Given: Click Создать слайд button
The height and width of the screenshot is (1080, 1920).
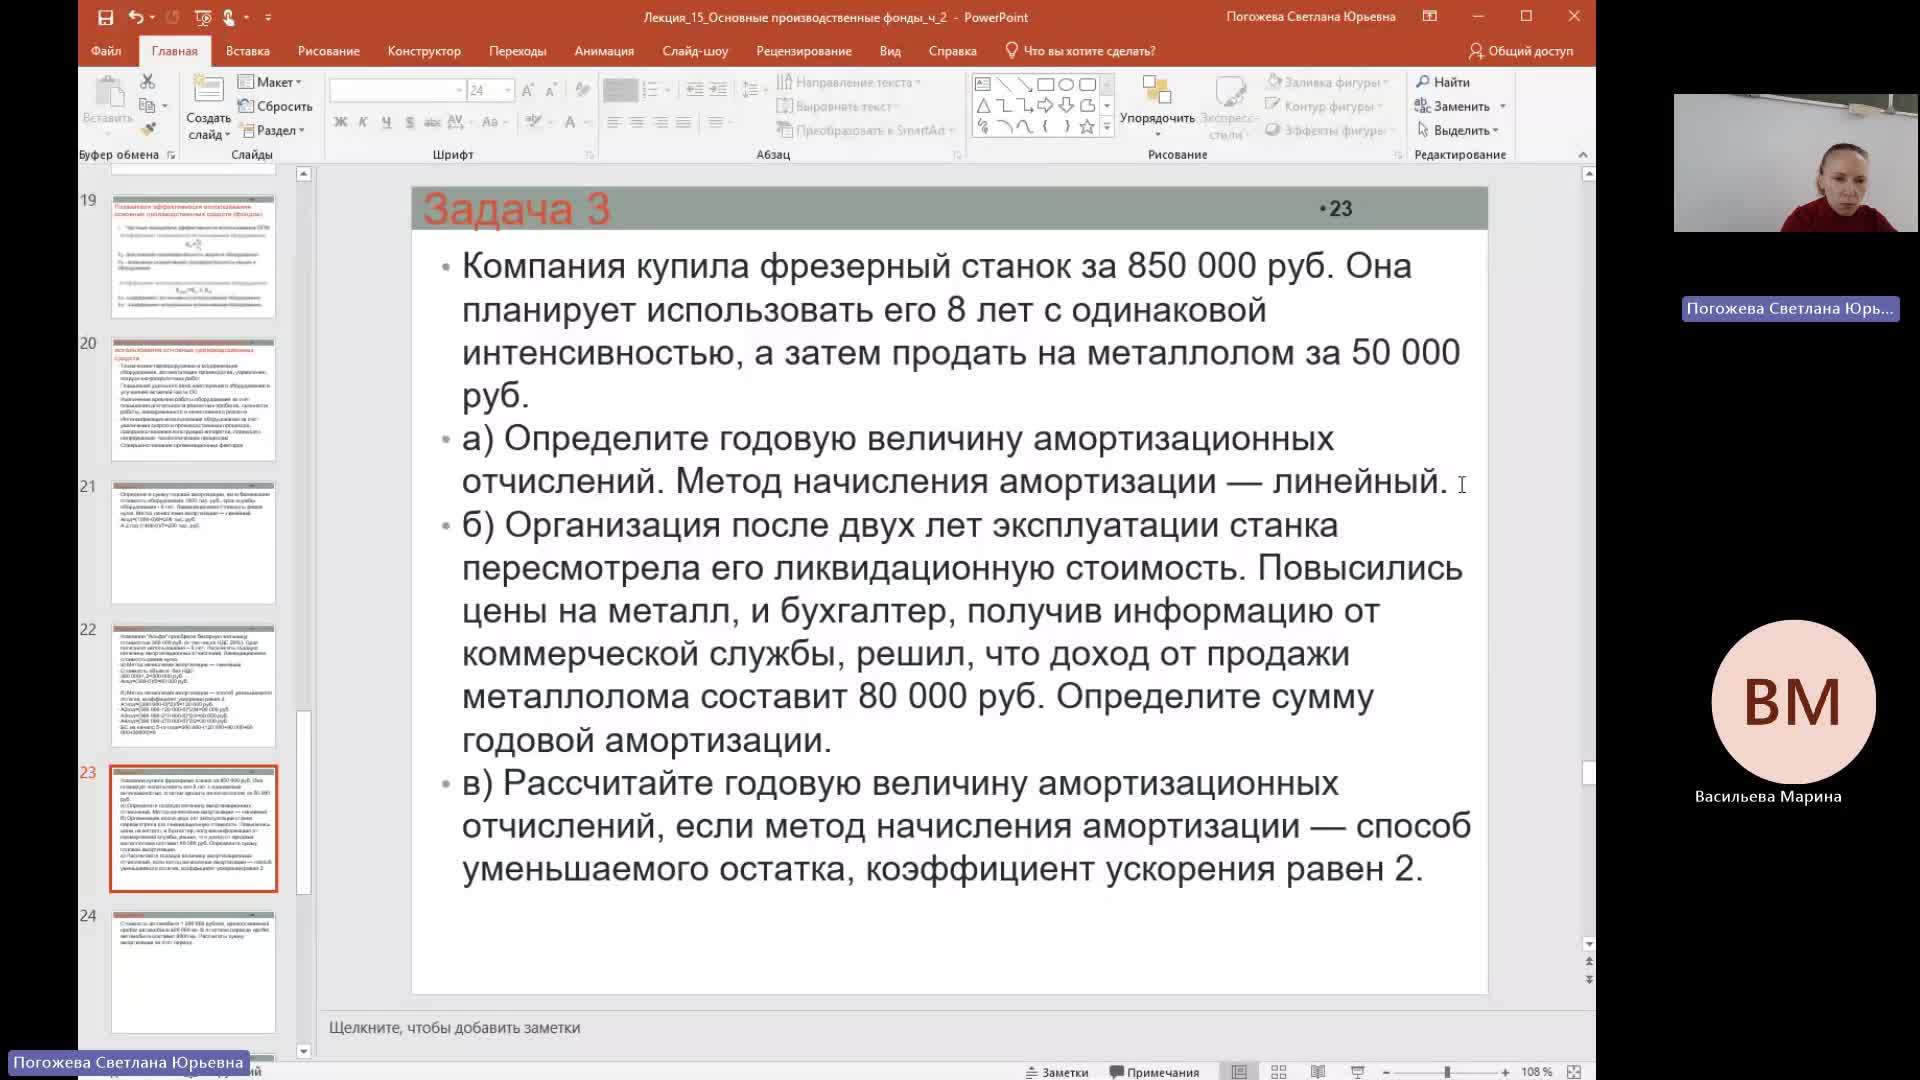Looking at the screenshot, I should tap(208, 106).
